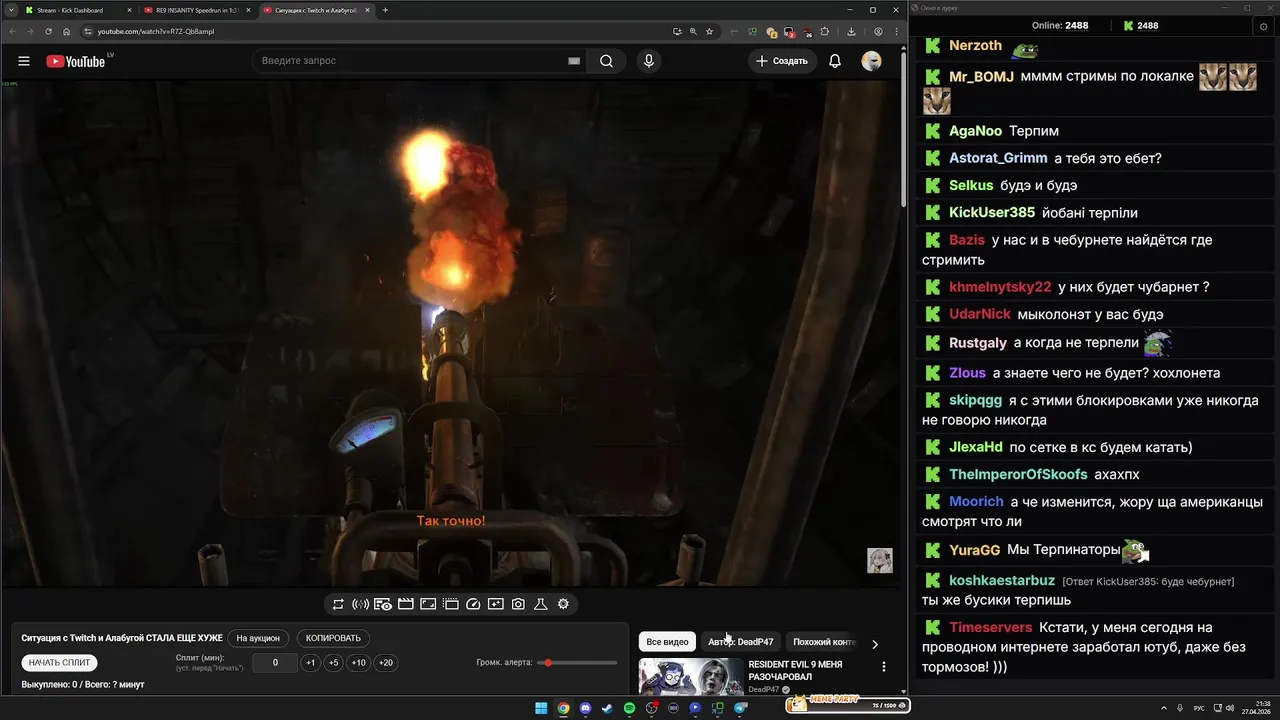The height and width of the screenshot is (720, 1280).
Task: Open Telegram from the taskbar
Action: (x=740, y=708)
